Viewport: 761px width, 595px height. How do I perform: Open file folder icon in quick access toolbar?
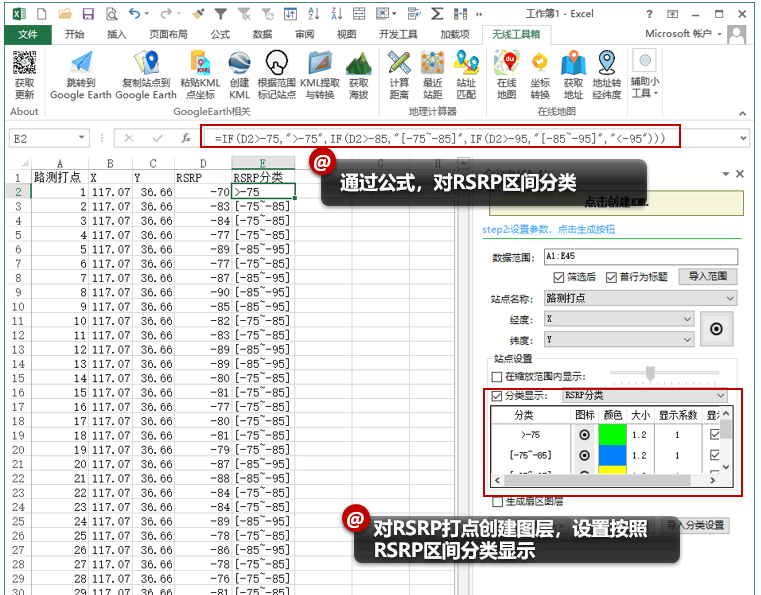(x=65, y=14)
